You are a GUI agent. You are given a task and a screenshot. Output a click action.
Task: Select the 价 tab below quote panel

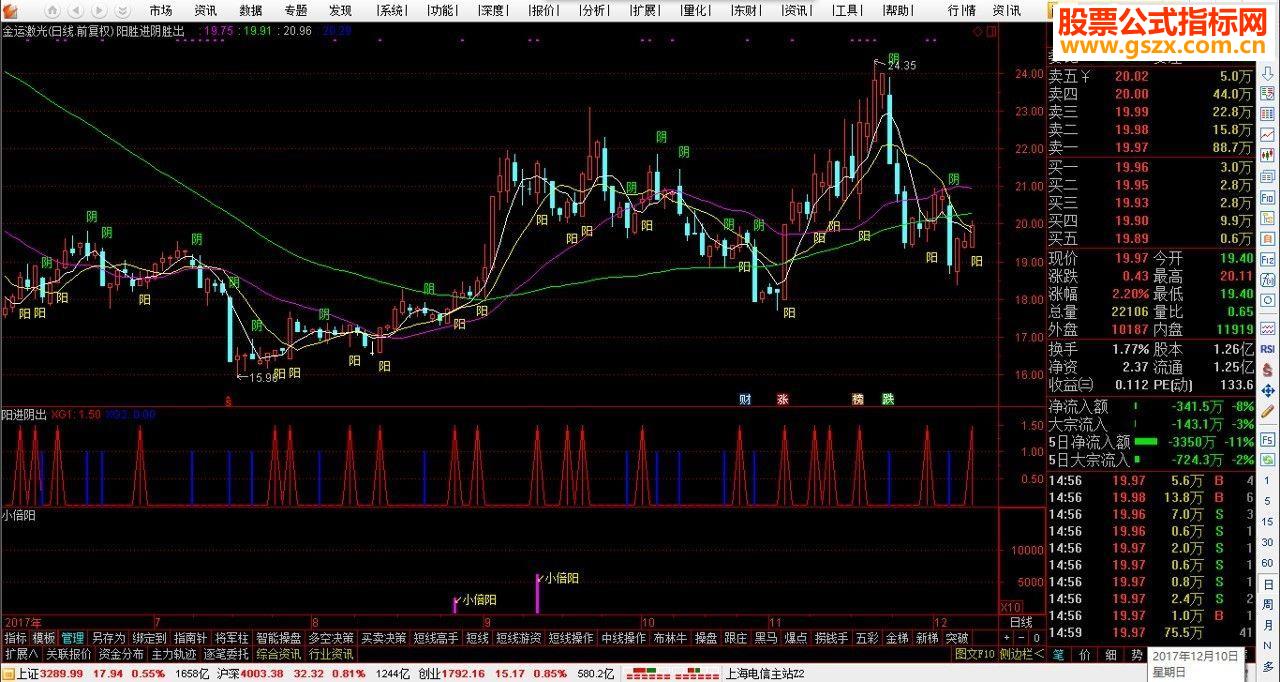point(1085,655)
